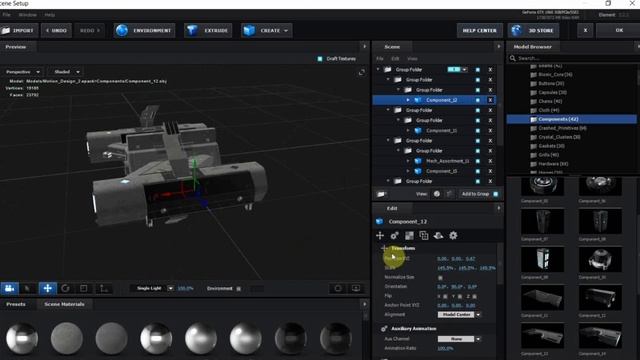Delete top Group Folder with its X icon
Viewport: 640px width, 360px height.
[490, 69]
